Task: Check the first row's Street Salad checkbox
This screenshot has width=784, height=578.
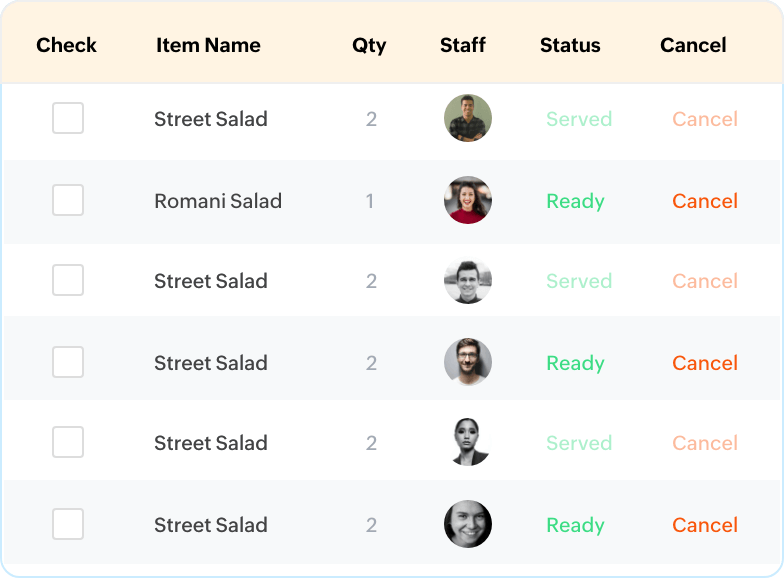Action: tap(68, 118)
